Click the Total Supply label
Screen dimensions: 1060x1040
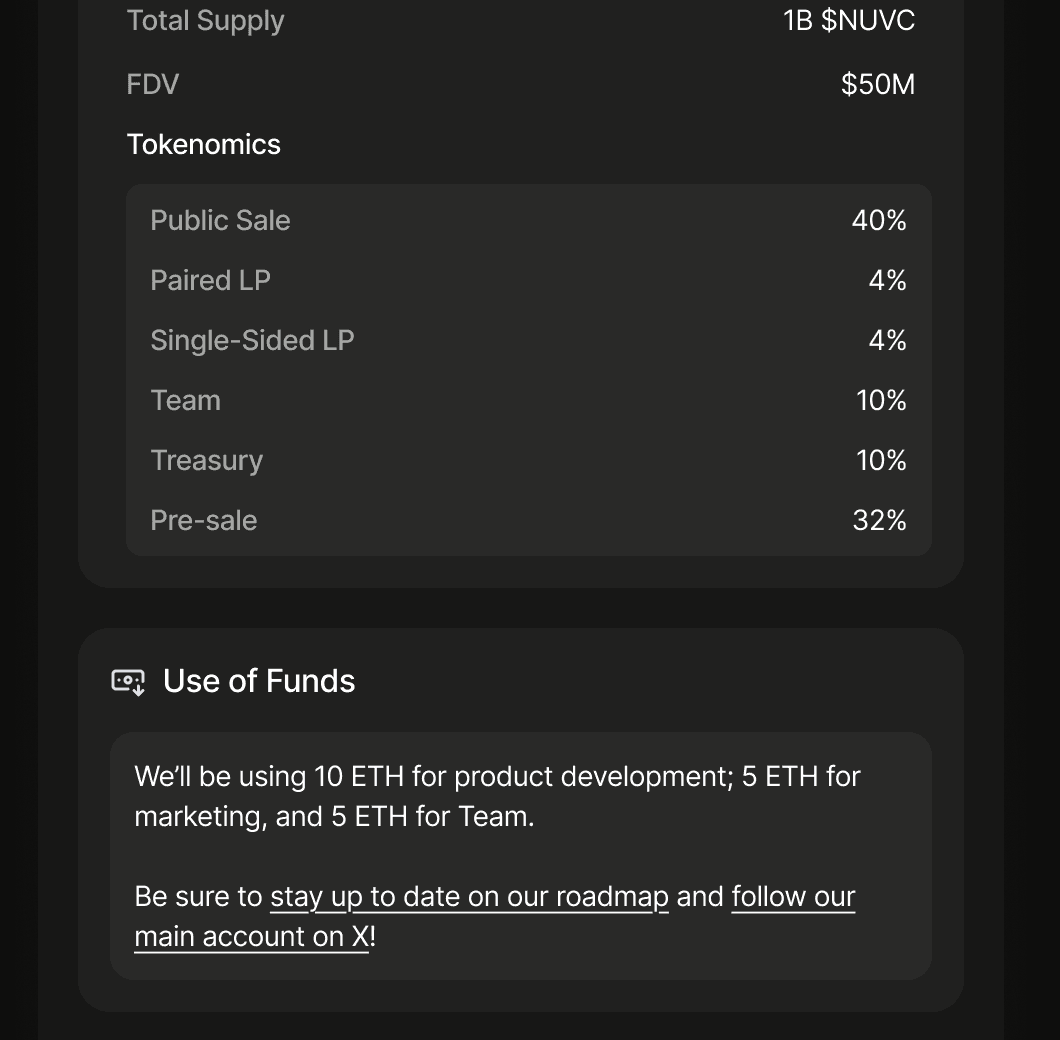[x=205, y=20]
